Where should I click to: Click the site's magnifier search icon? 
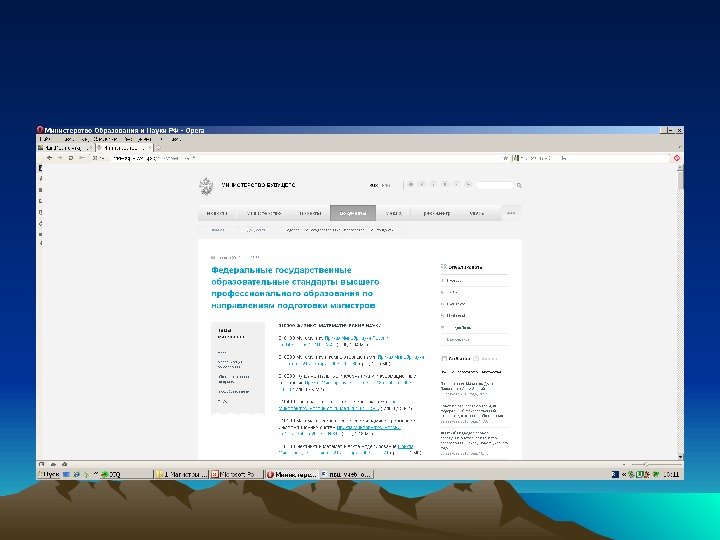[519, 186]
